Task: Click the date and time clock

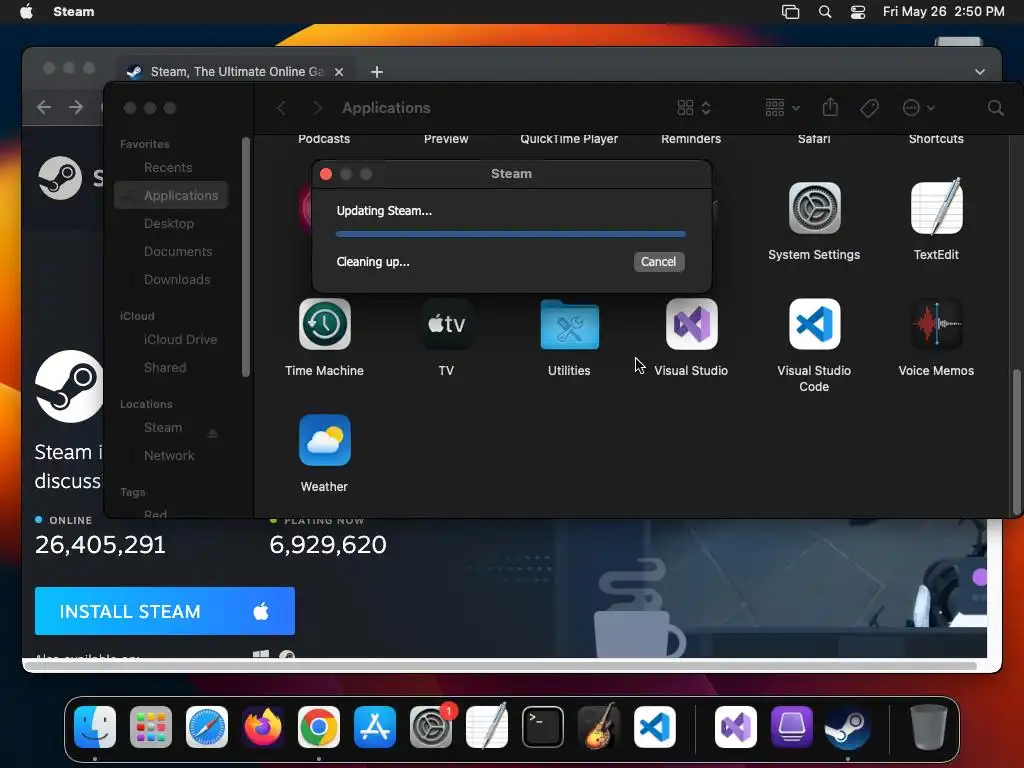Action: coord(943,12)
